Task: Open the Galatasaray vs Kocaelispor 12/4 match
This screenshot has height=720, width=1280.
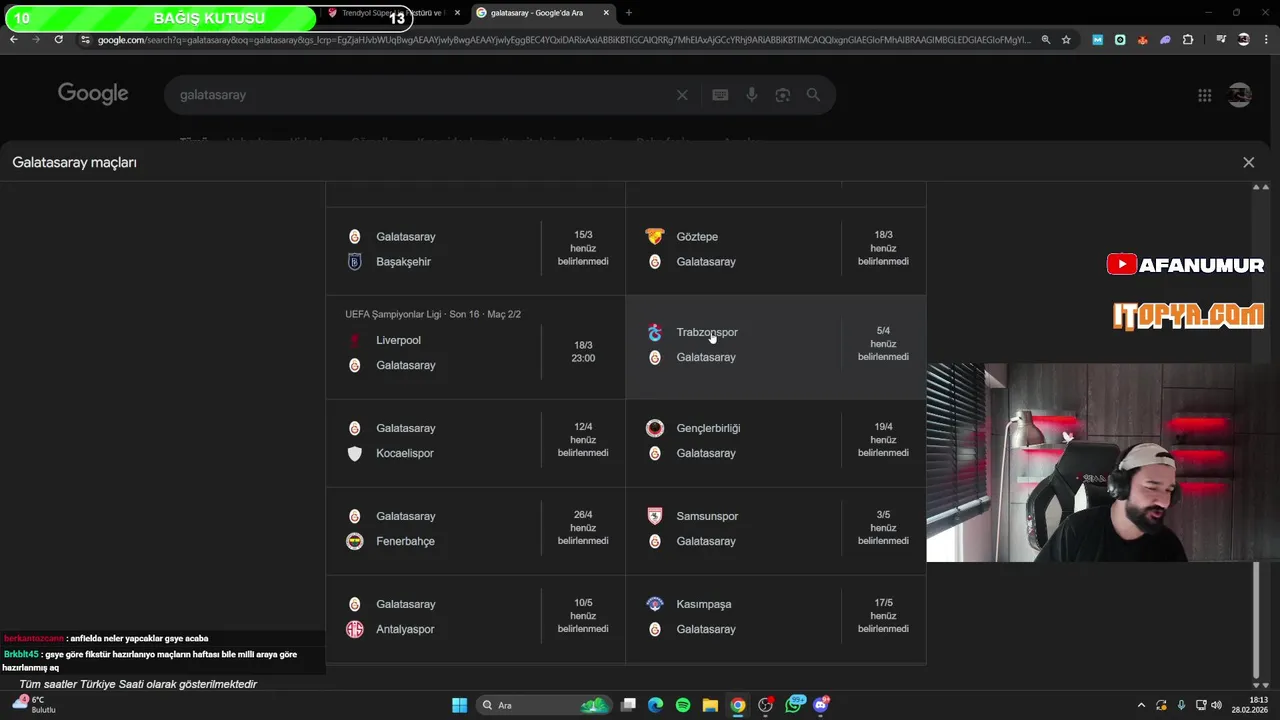Action: click(x=476, y=441)
